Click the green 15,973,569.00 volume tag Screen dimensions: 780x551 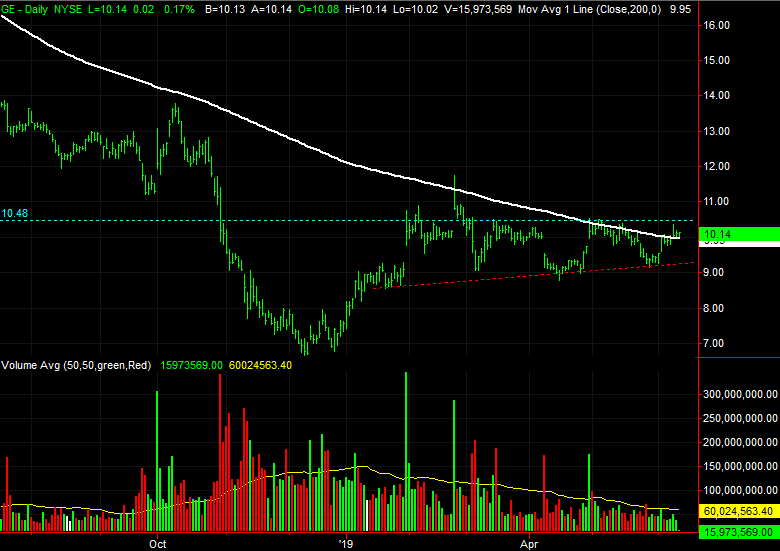coord(739,532)
